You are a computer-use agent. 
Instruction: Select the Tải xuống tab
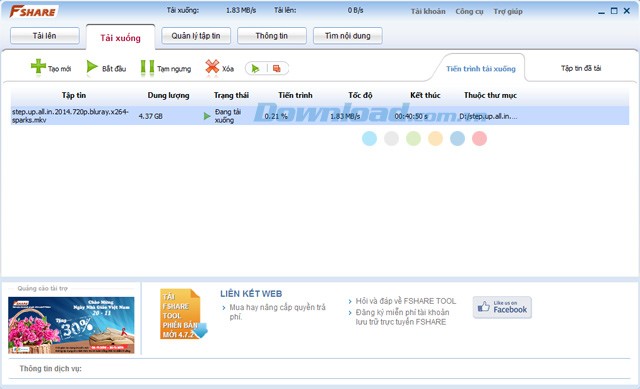[120, 38]
